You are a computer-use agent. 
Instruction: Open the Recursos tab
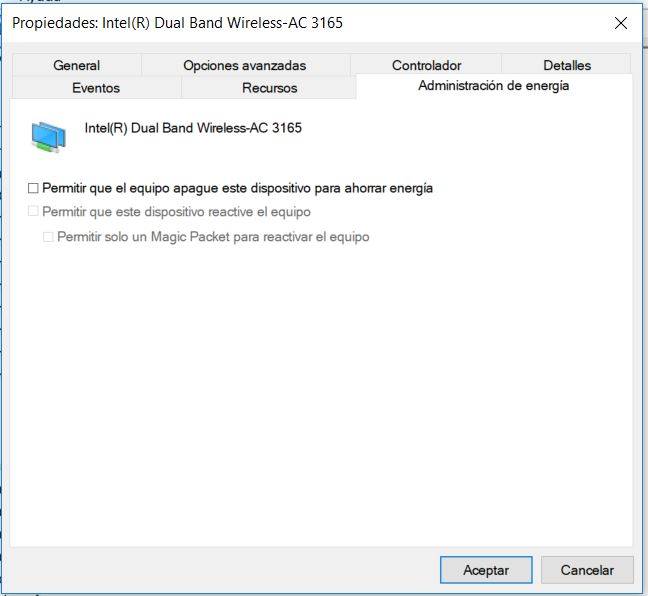point(269,88)
